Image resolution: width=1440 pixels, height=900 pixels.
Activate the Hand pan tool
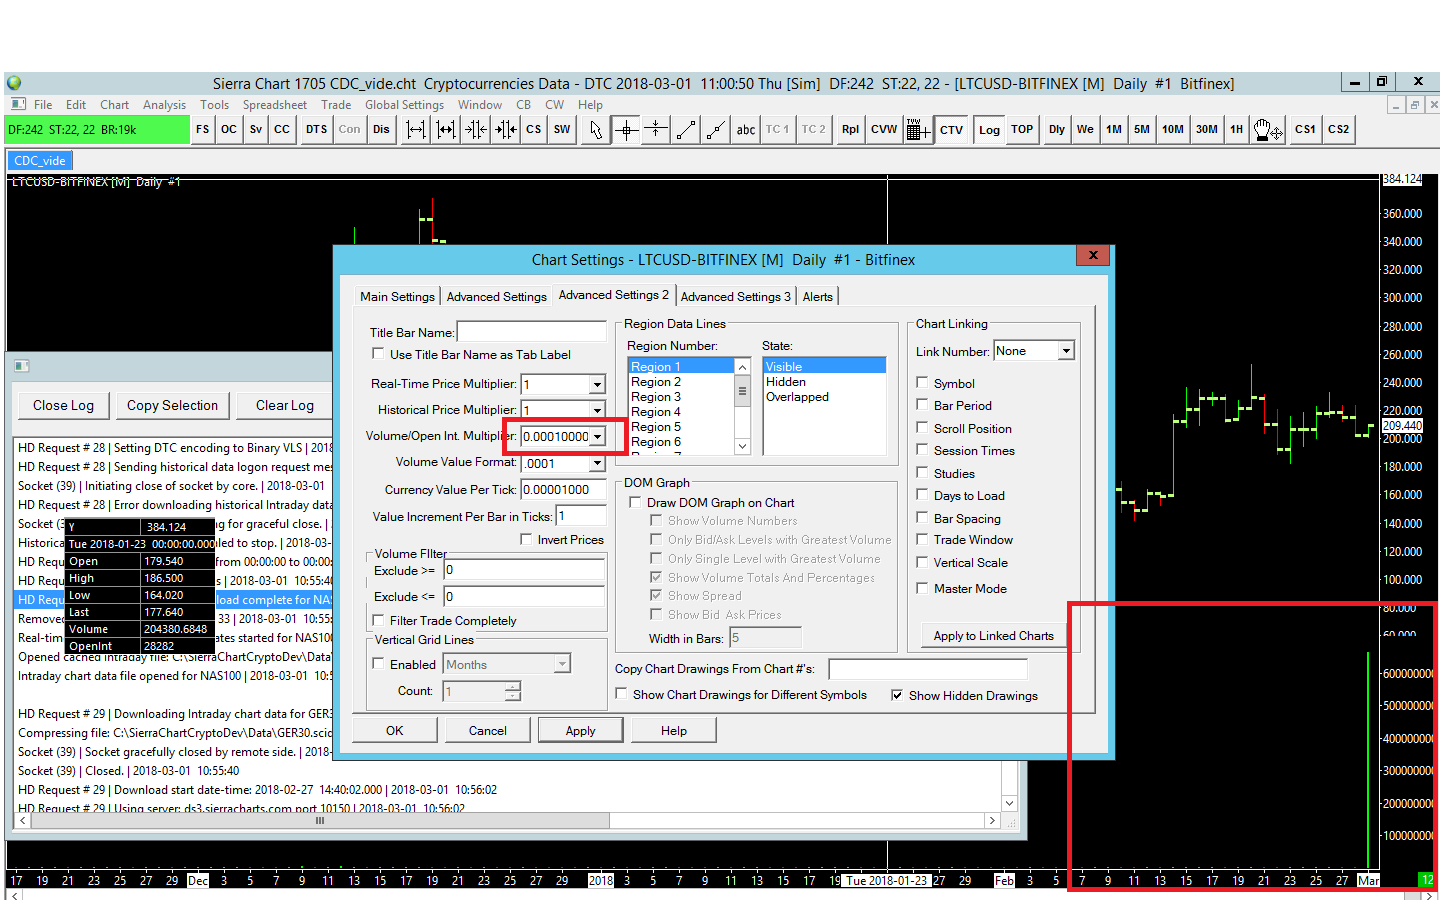pos(1268,130)
